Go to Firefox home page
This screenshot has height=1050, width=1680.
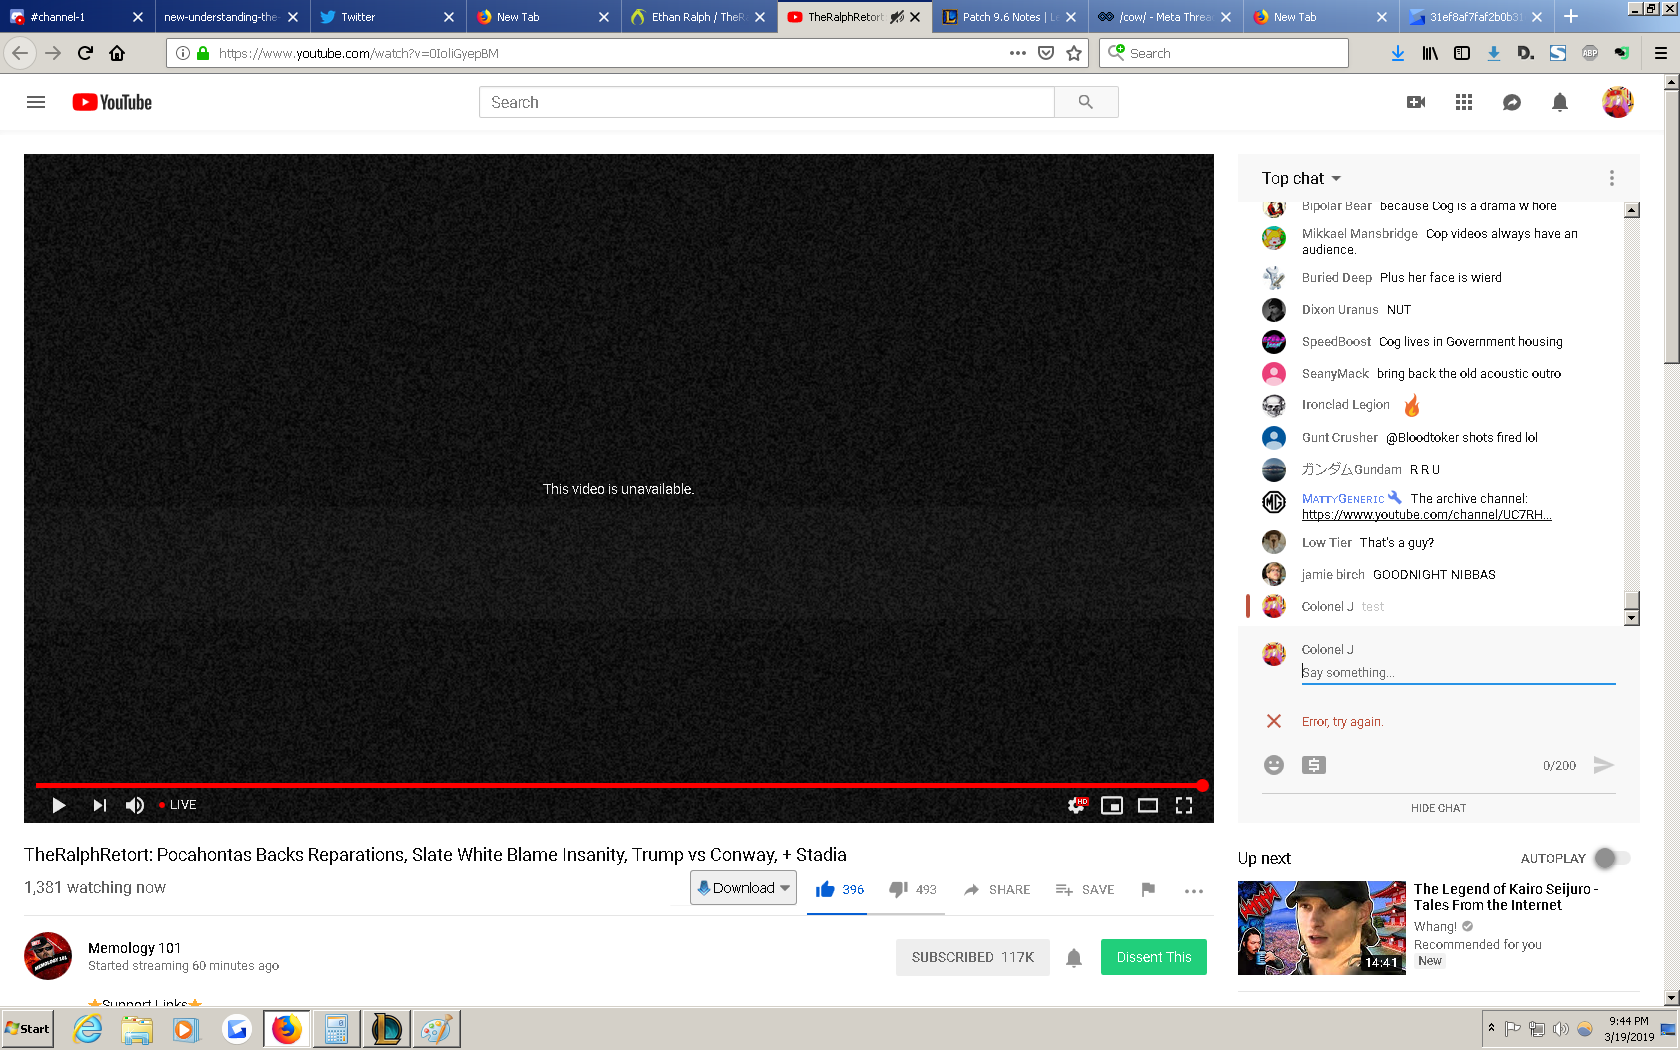tap(117, 53)
